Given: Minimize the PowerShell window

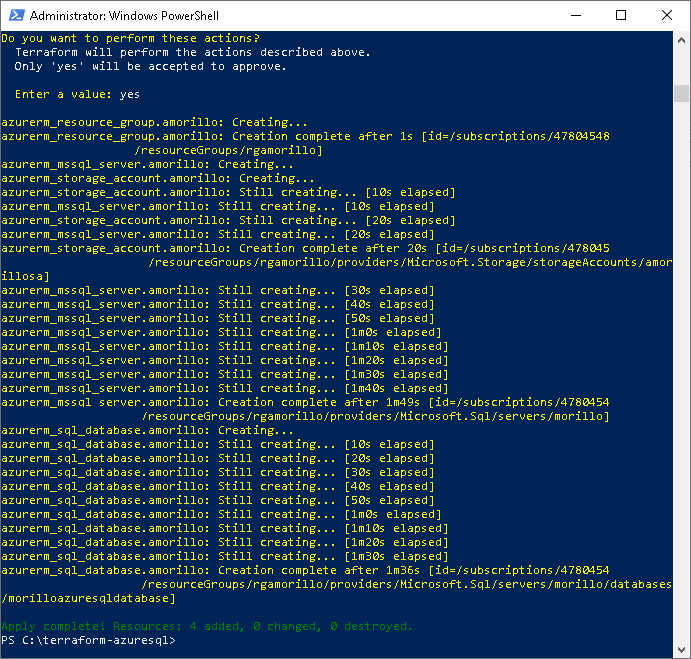Looking at the screenshot, I should point(576,15).
